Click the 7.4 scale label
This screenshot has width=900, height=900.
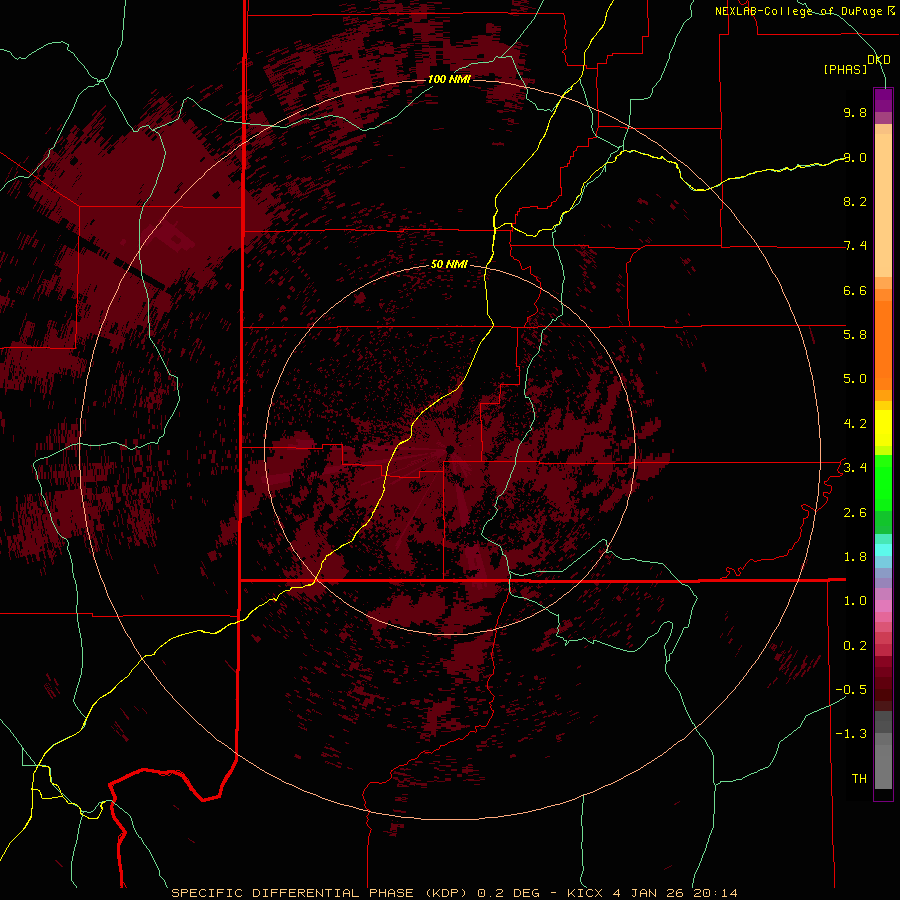[x=855, y=246]
